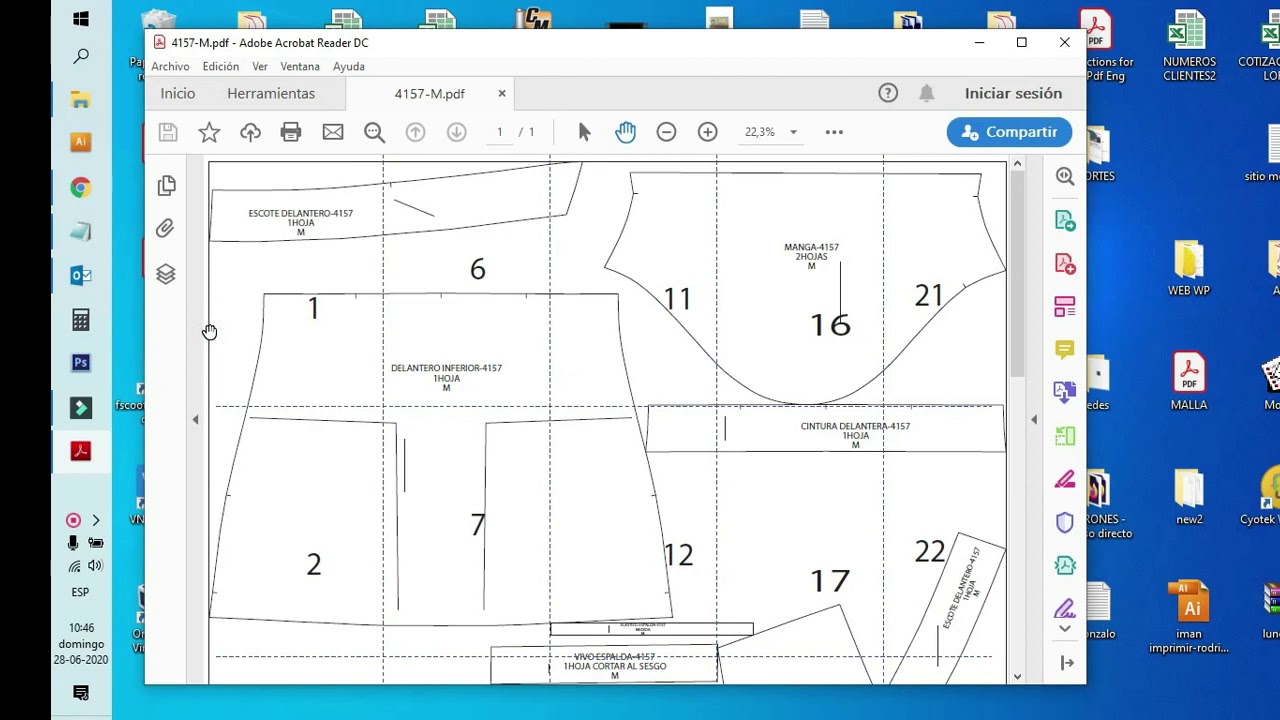
Task: Open page thumbnails panel
Action: [x=166, y=186]
